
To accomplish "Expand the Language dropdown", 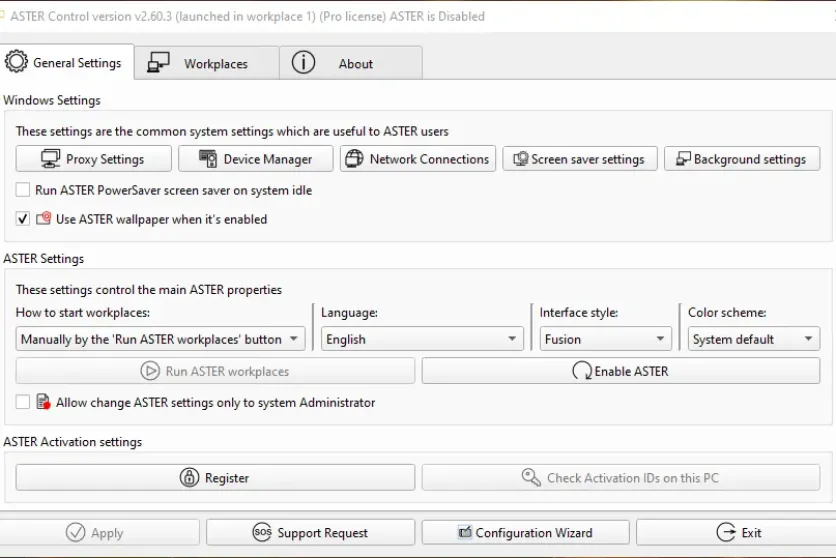I will pyautogui.click(x=421, y=339).
